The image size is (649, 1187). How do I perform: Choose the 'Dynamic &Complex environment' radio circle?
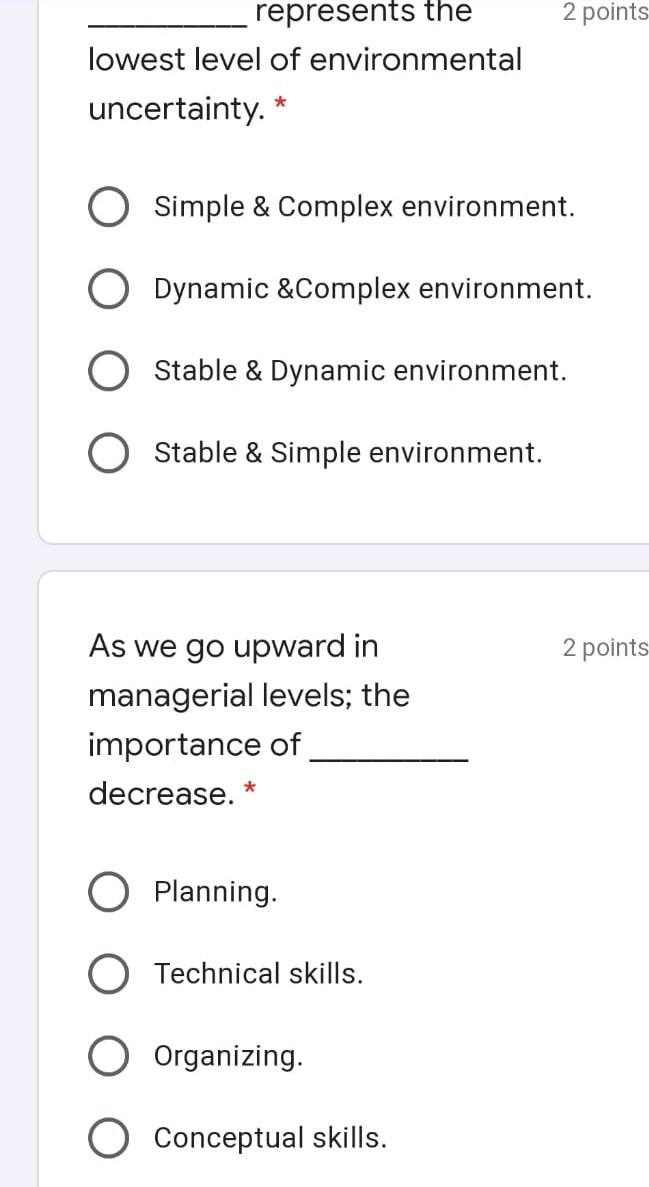pos(107,290)
